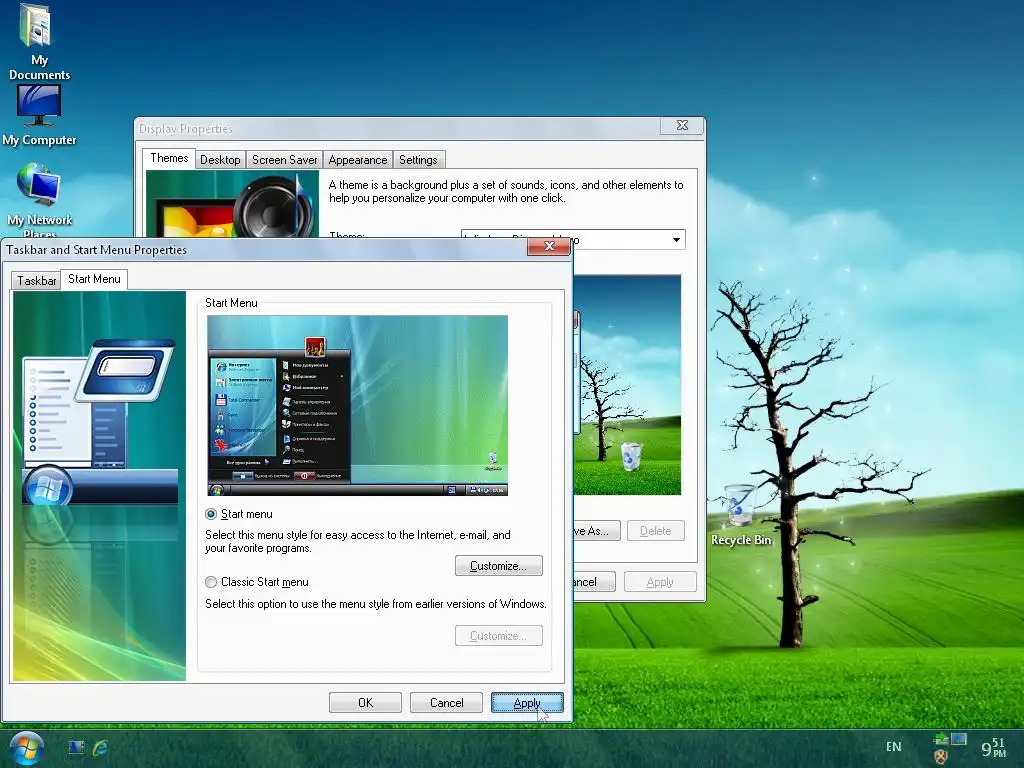This screenshot has width=1024, height=768.
Task: Click Cancel button in Display Properties
Action: pos(594,582)
